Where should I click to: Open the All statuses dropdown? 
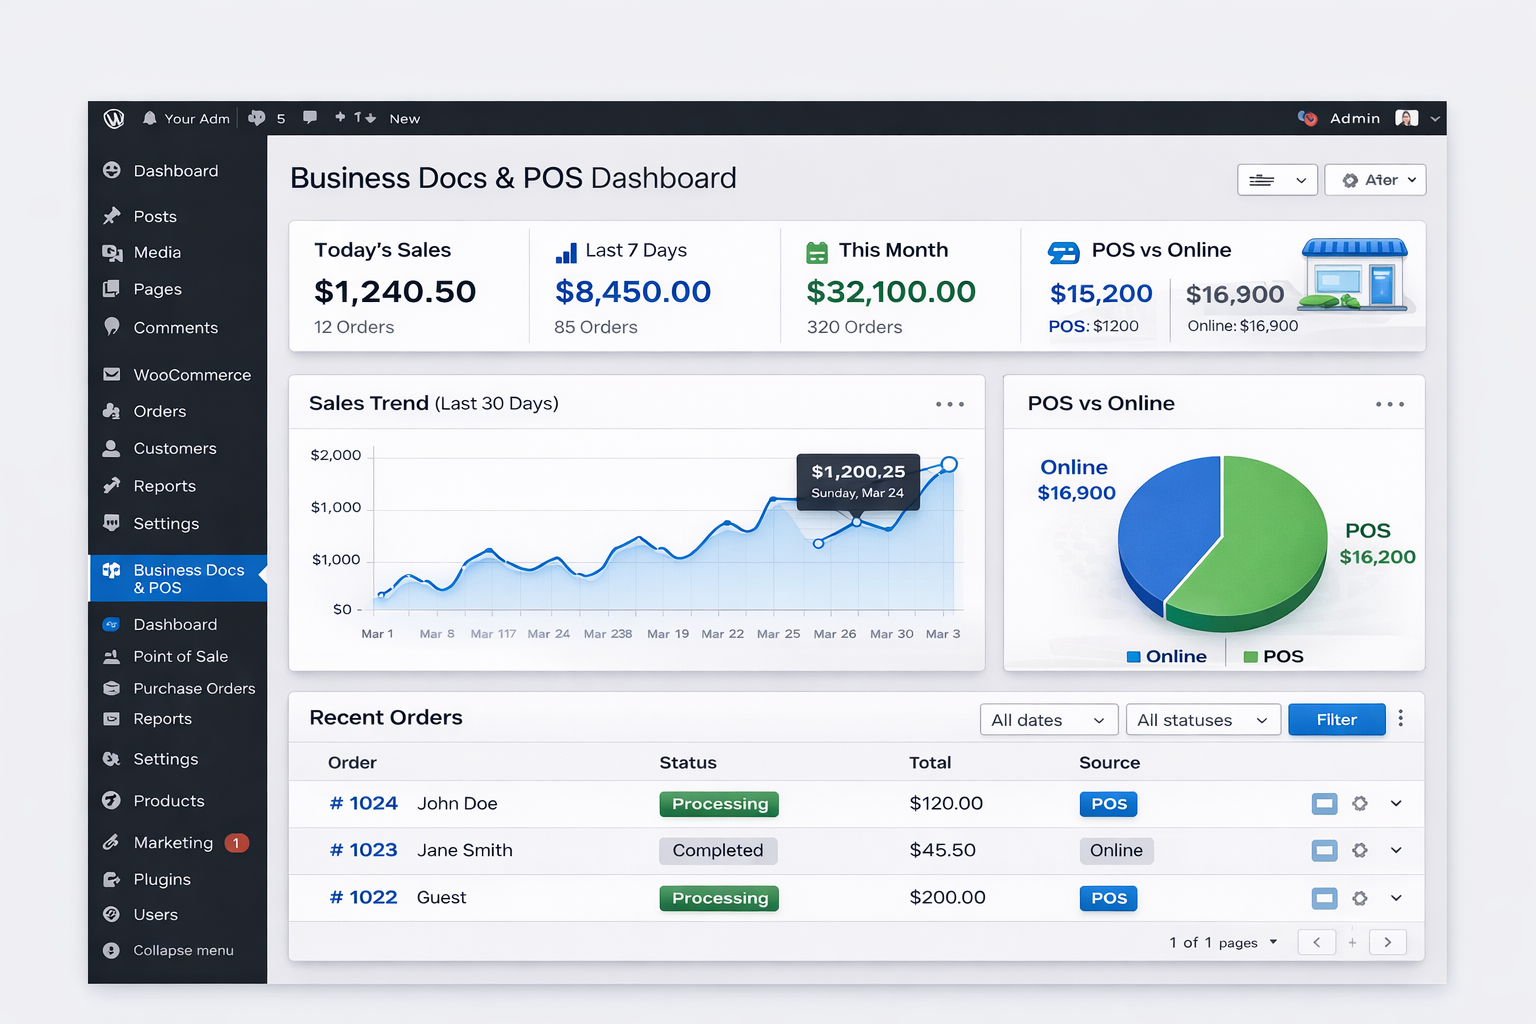[1202, 719]
